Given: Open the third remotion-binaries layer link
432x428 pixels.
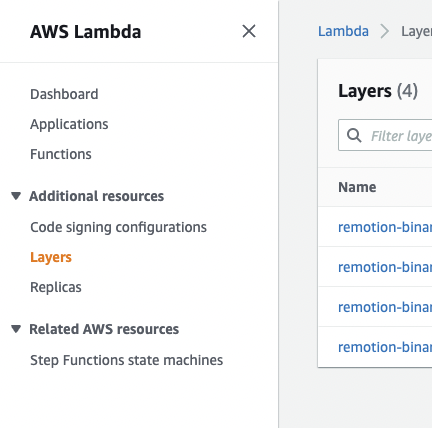Looking at the screenshot, I should click(x=385, y=307).
